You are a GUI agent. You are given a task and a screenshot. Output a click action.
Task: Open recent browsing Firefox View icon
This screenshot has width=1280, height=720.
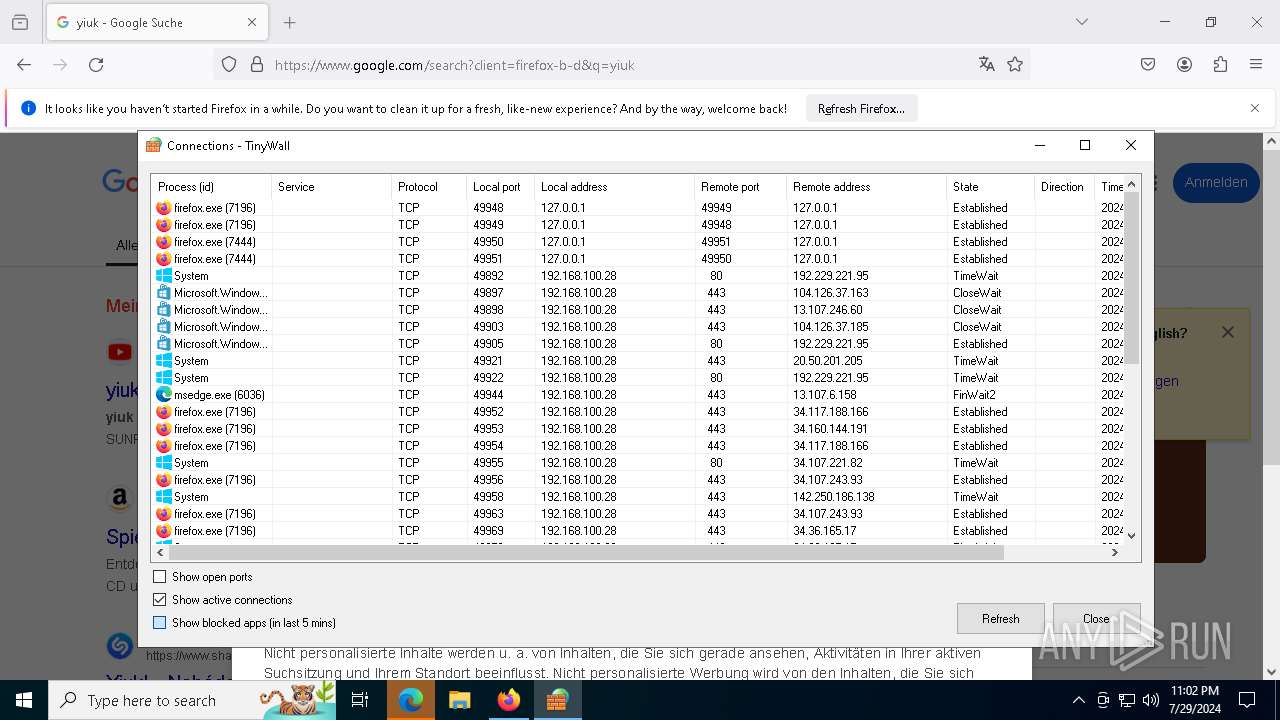click(x=20, y=22)
